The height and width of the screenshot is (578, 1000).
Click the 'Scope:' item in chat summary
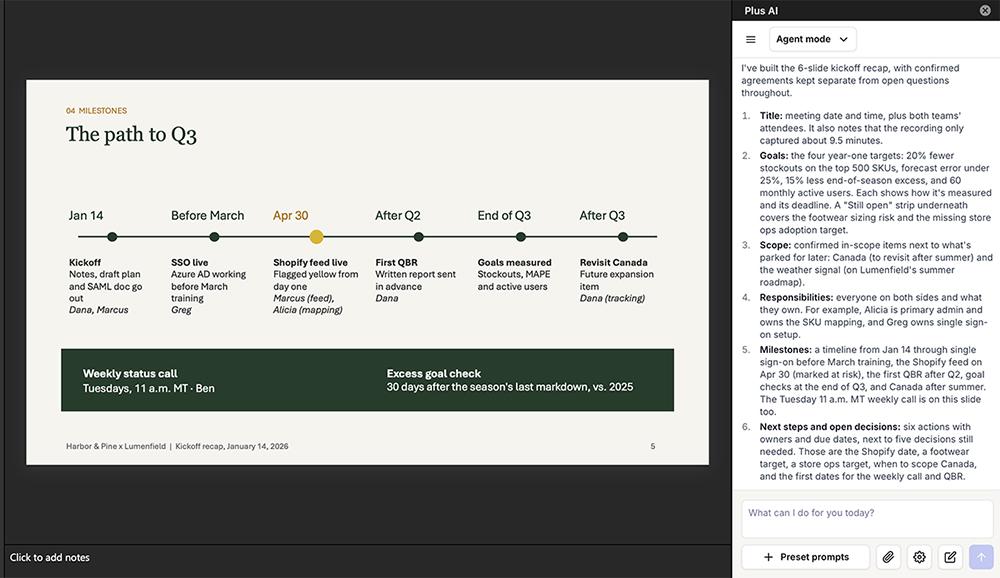pos(775,245)
